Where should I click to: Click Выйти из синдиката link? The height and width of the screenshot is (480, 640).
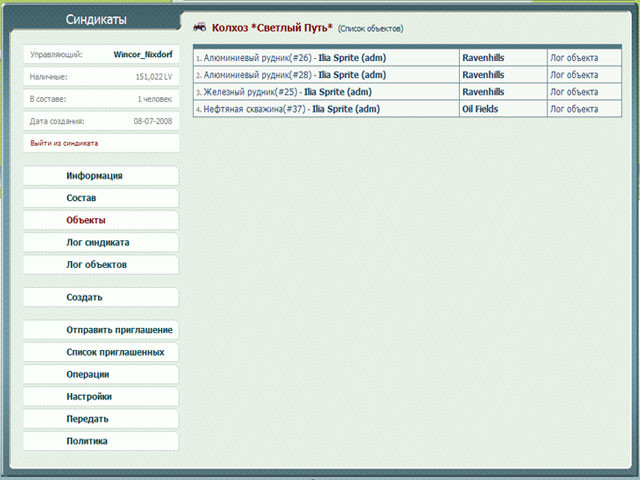click(64, 143)
